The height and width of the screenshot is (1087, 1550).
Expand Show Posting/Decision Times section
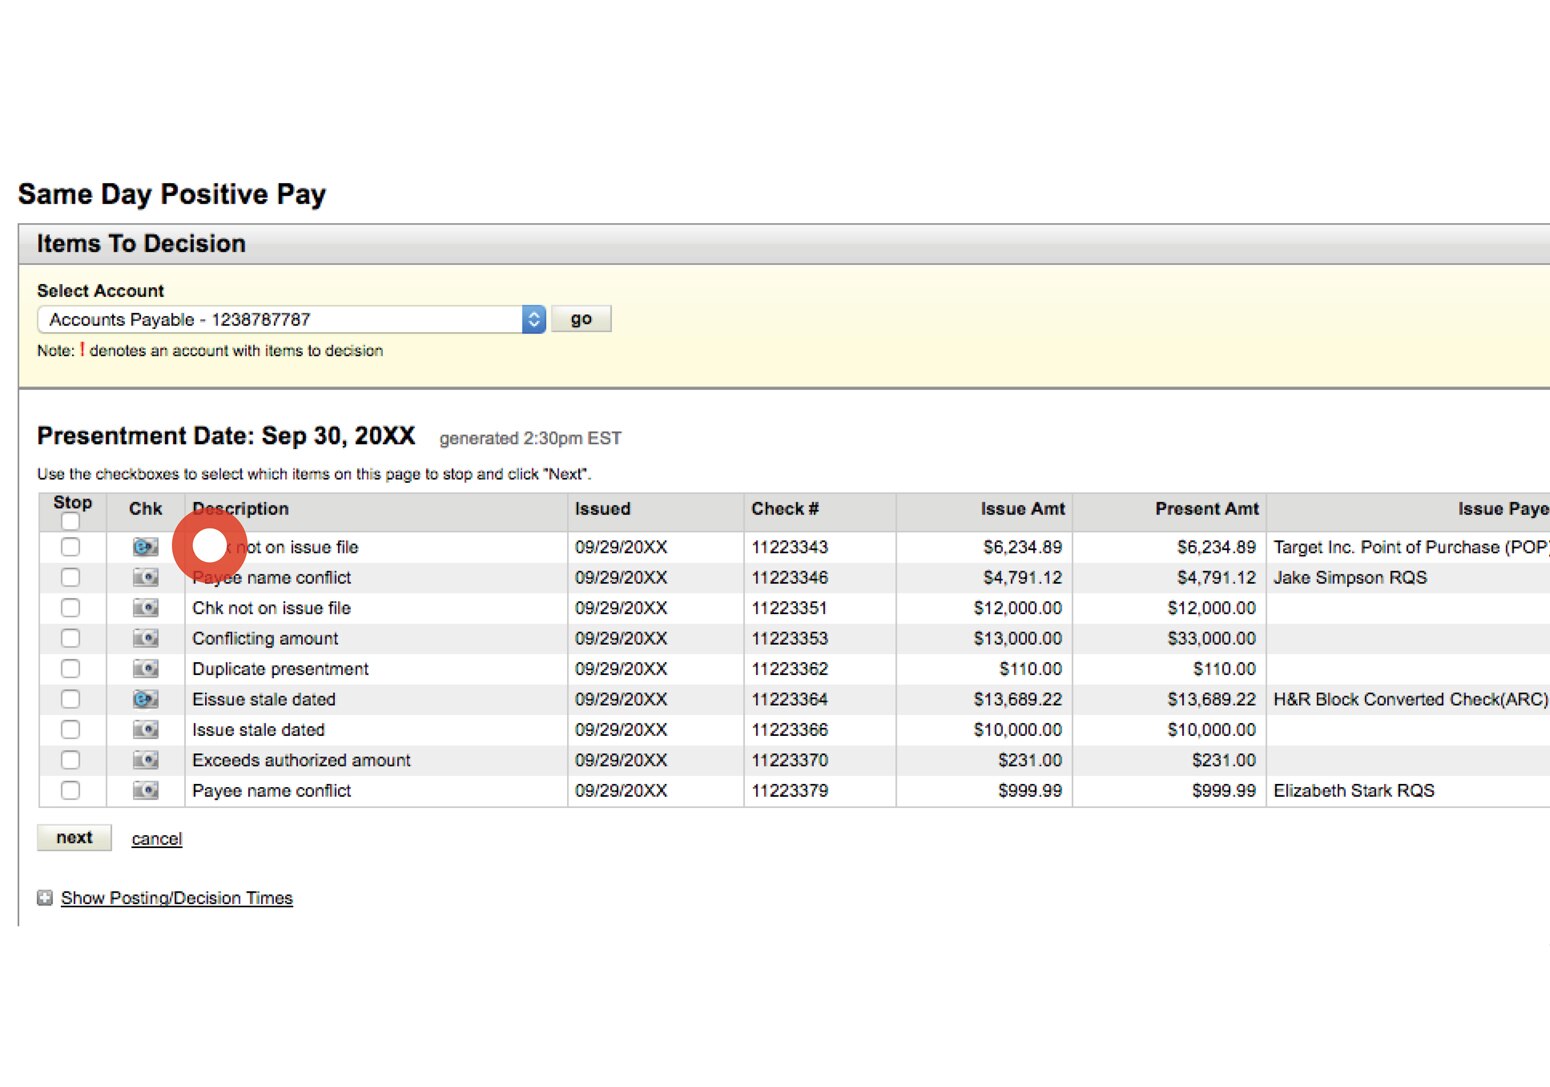(x=45, y=897)
